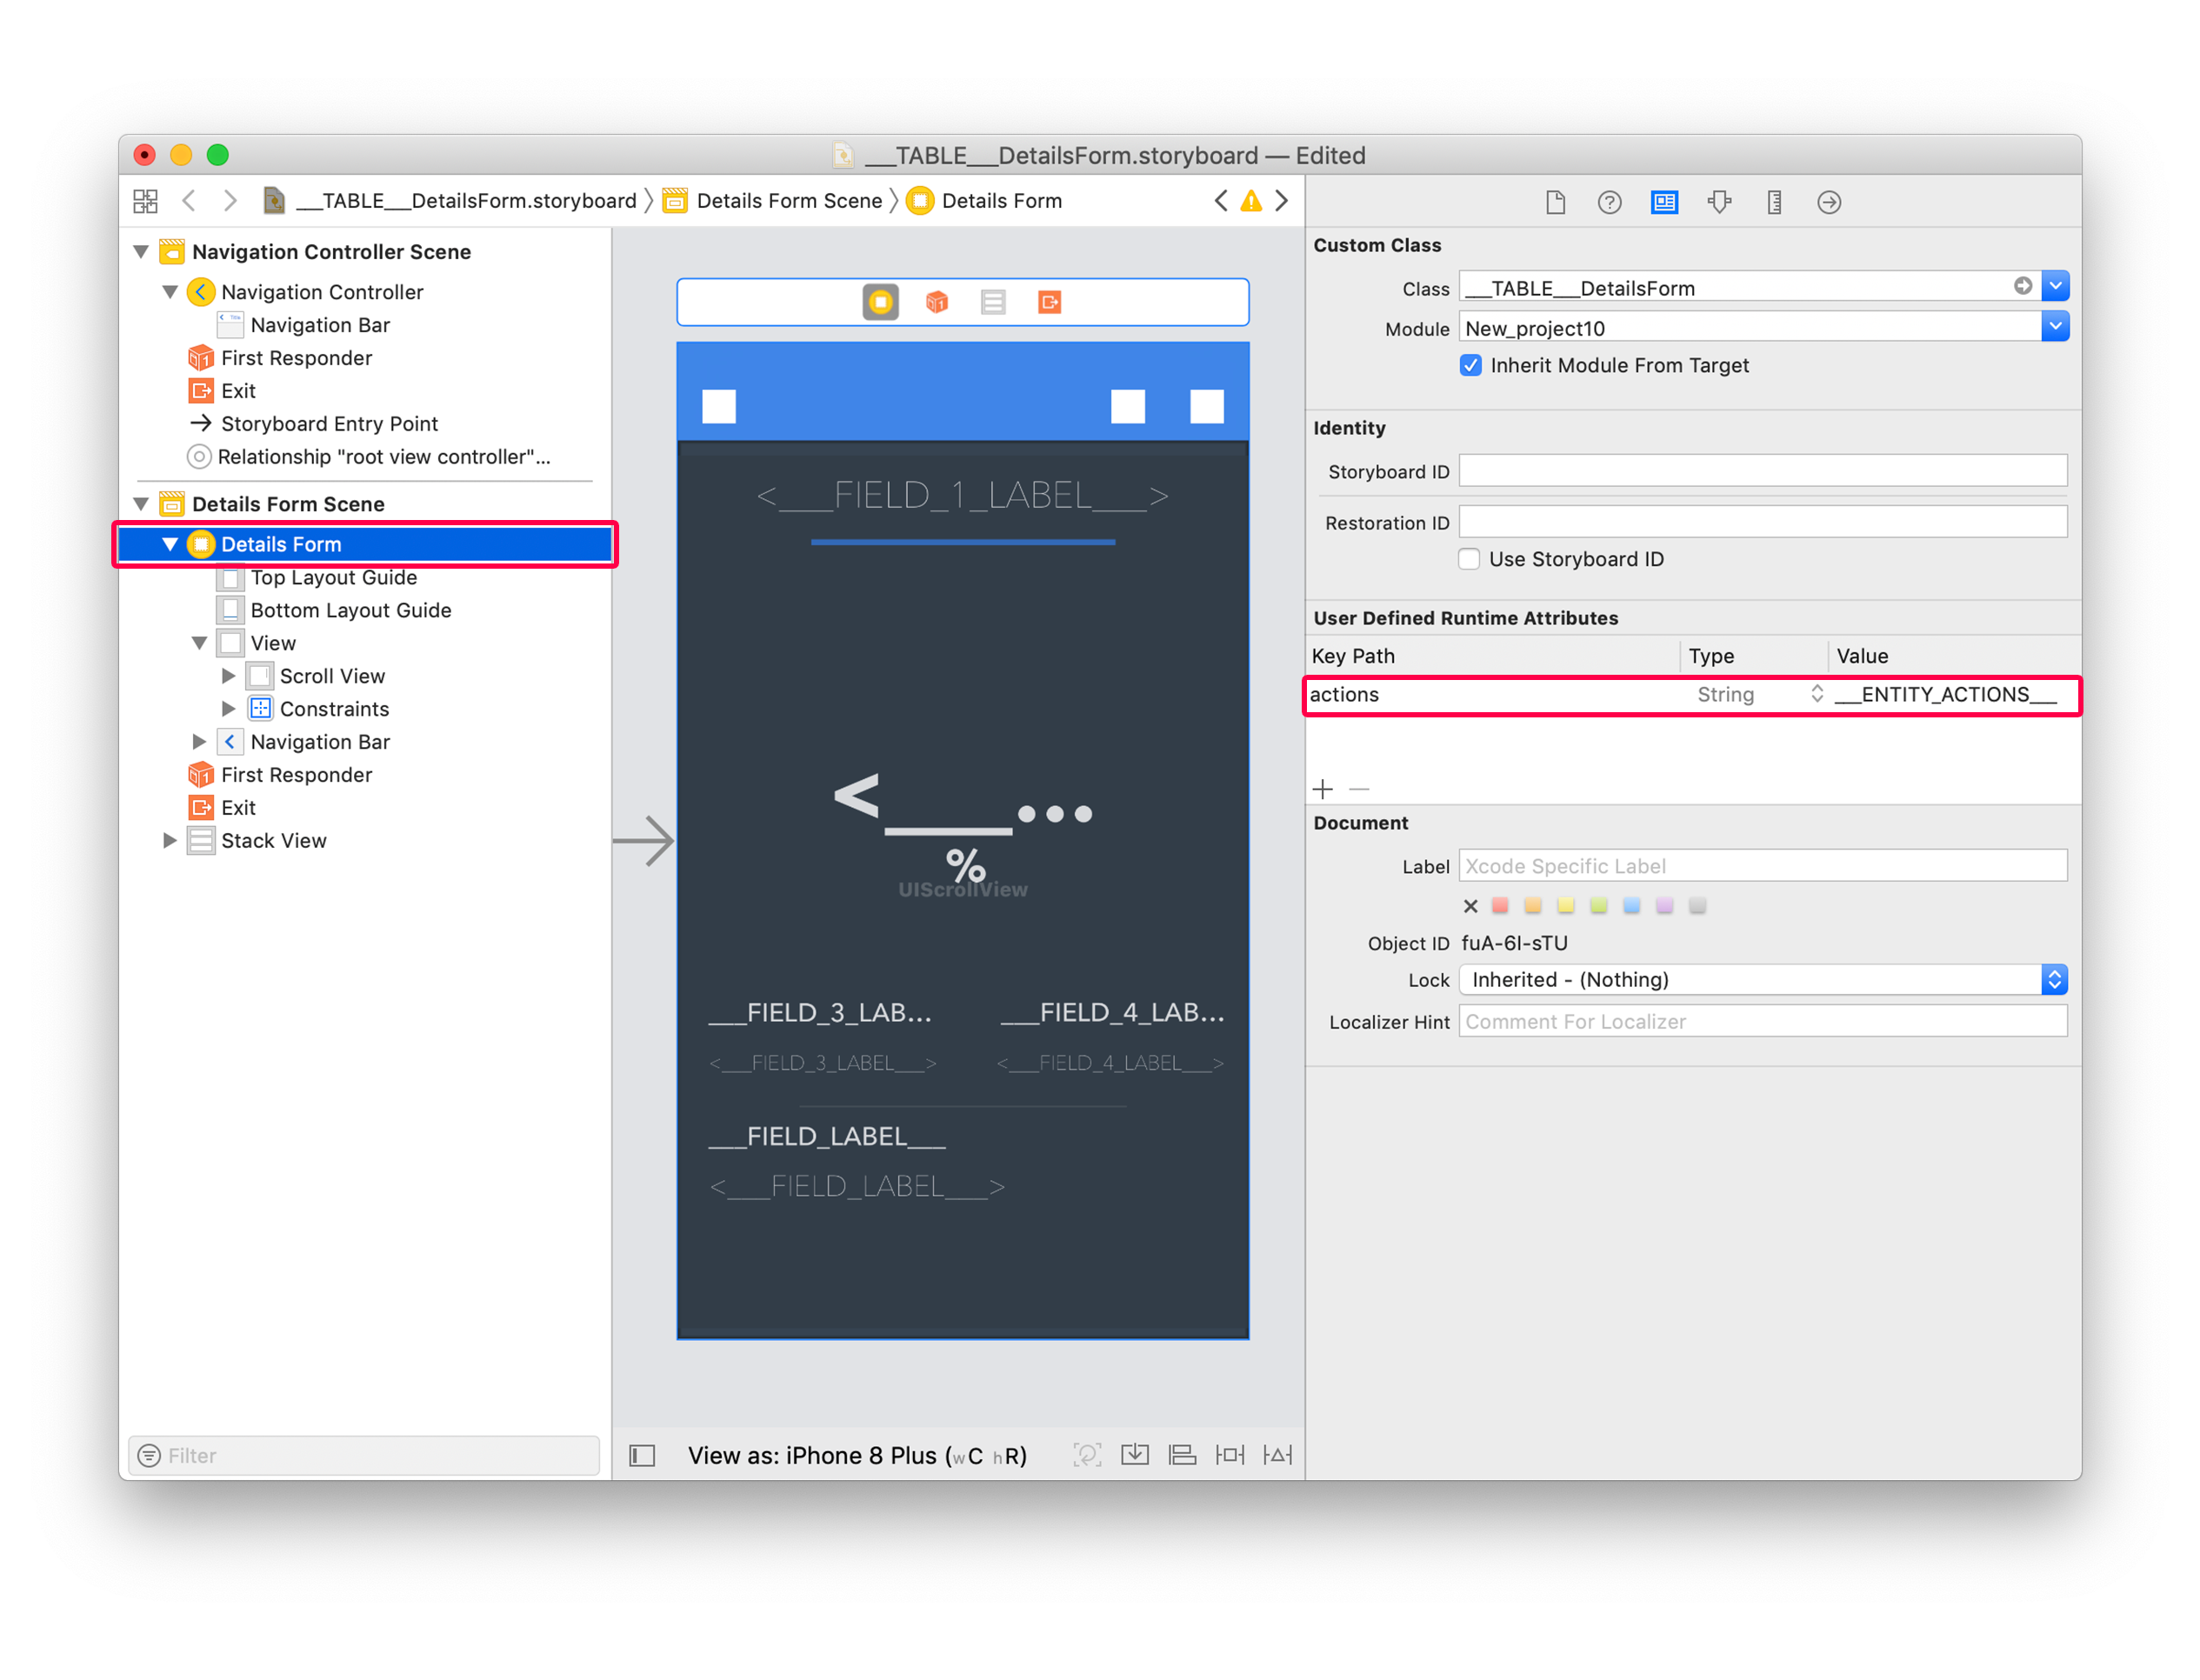
Task: Collapse the Details Form controller item
Action: pyautogui.click(x=170, y=544)
